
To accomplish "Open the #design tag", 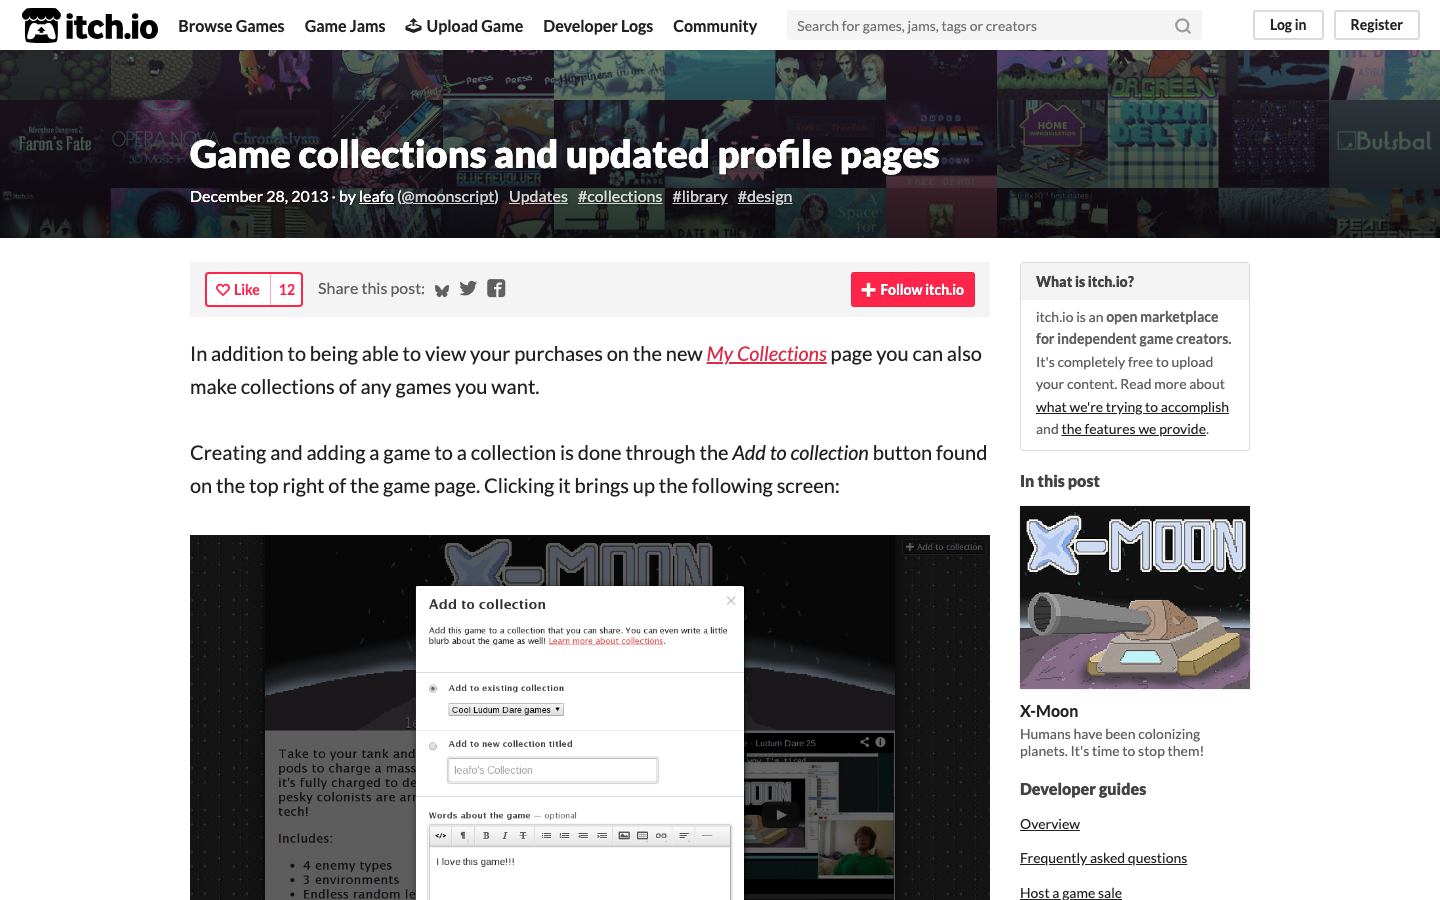I will 765,197.
